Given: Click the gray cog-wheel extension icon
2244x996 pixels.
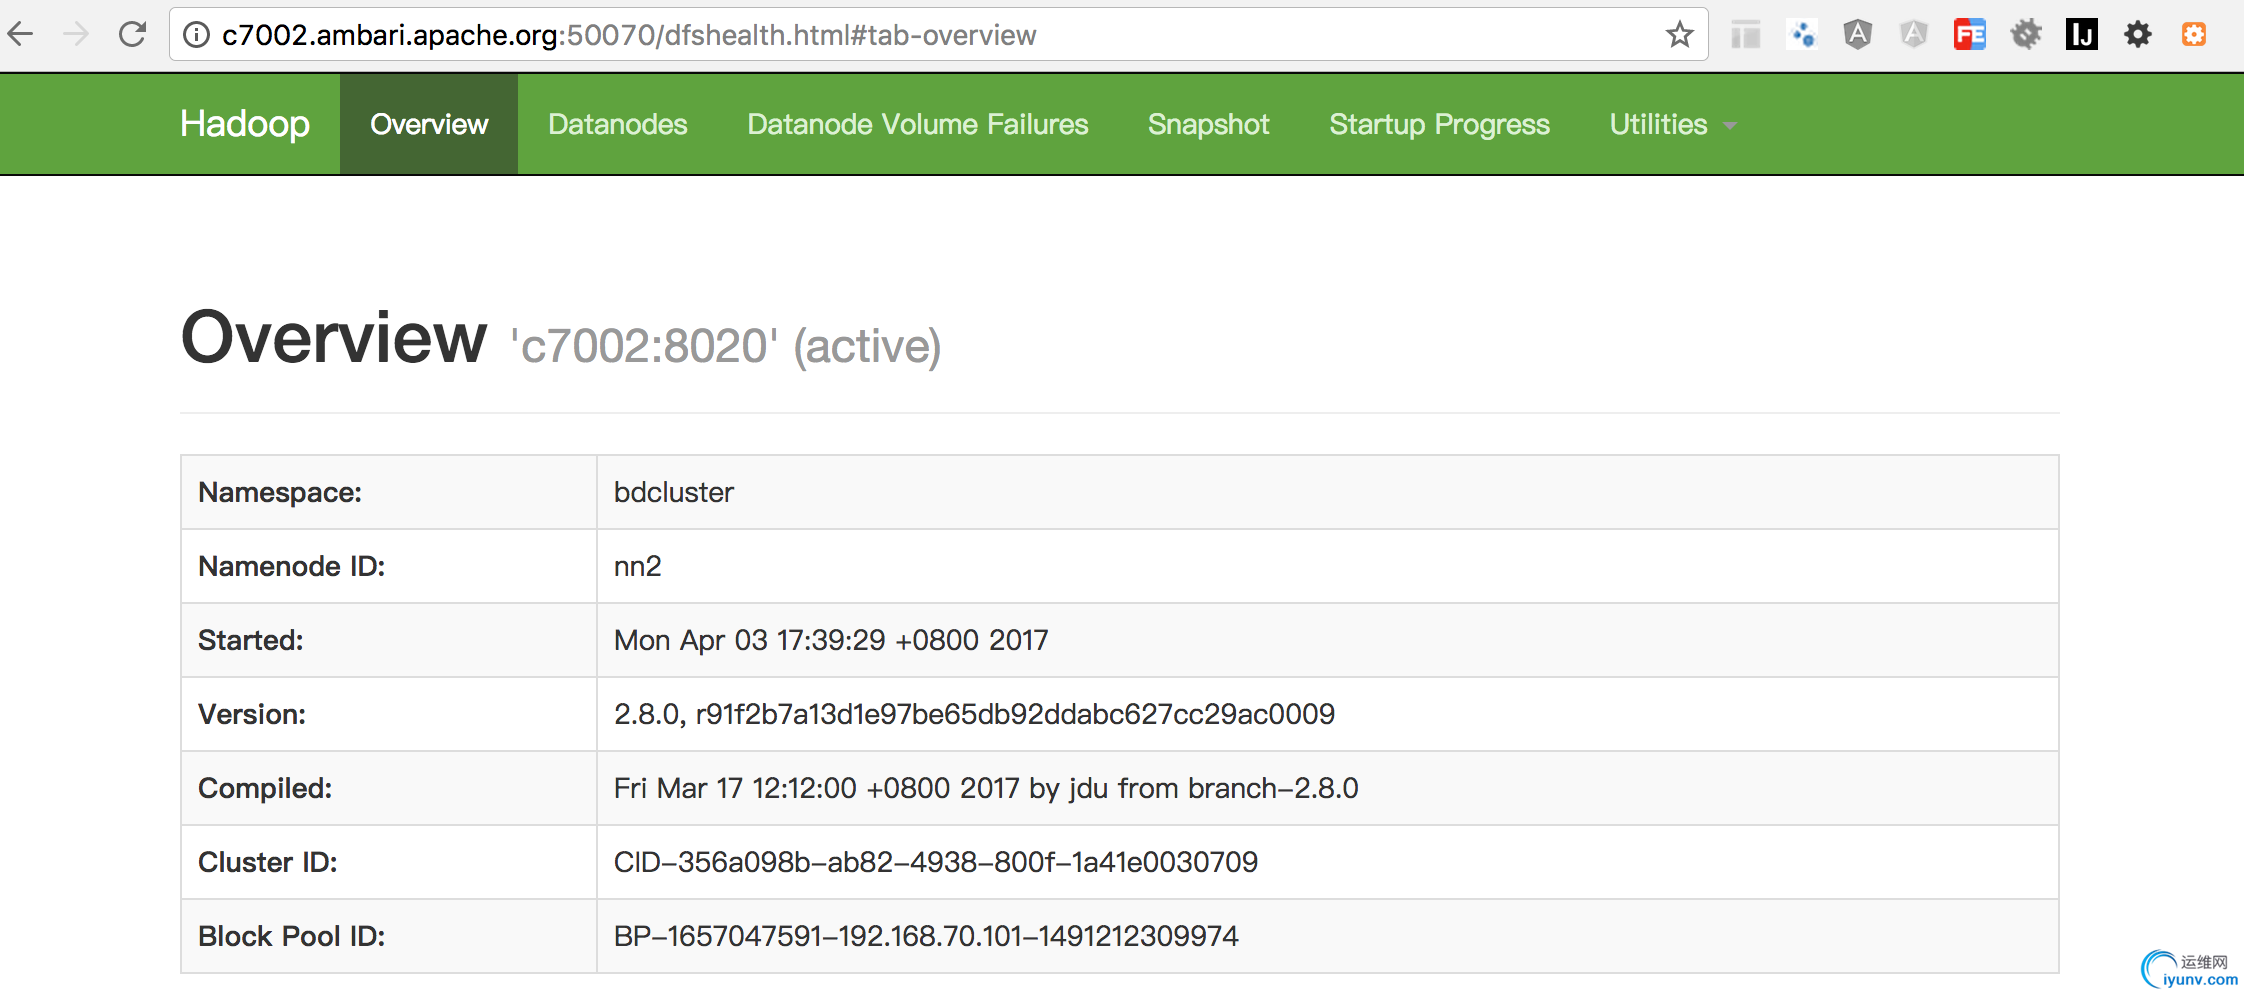Looking at the screenshot, I should coord(2026,35).
